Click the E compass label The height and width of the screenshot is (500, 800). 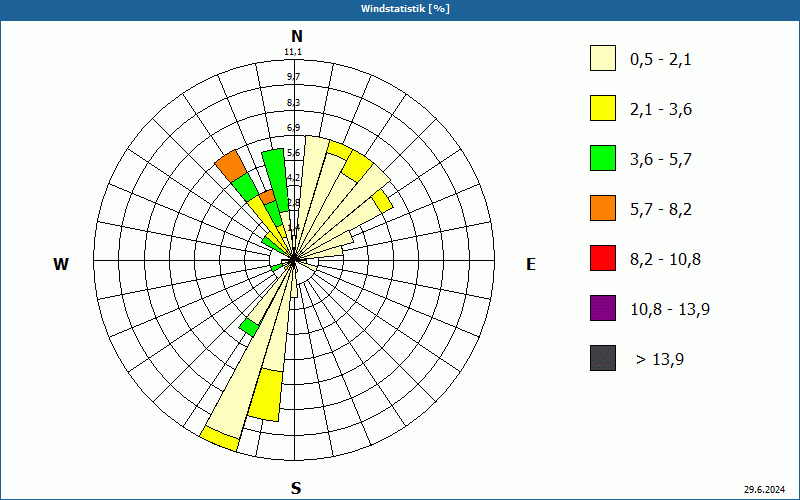coord(531,264)
